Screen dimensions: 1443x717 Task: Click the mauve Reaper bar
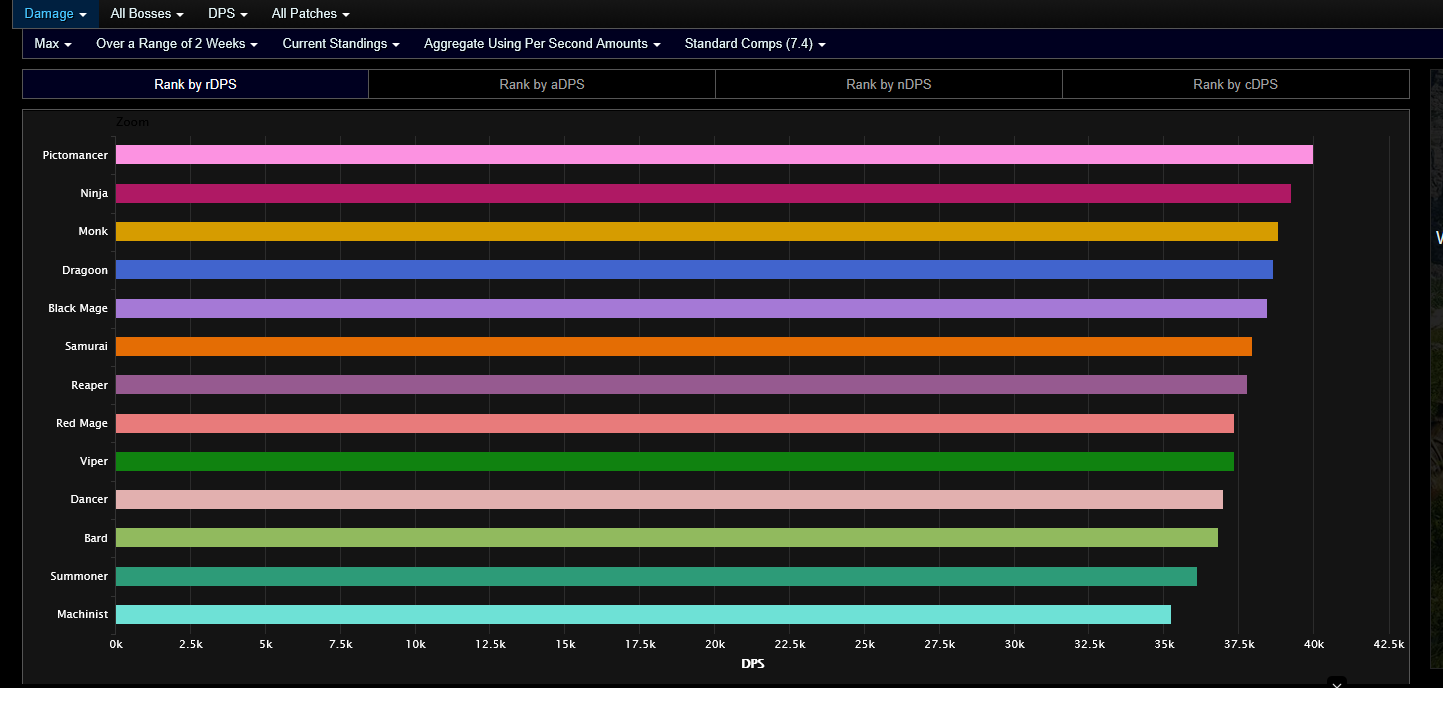[x=681, y=385]
